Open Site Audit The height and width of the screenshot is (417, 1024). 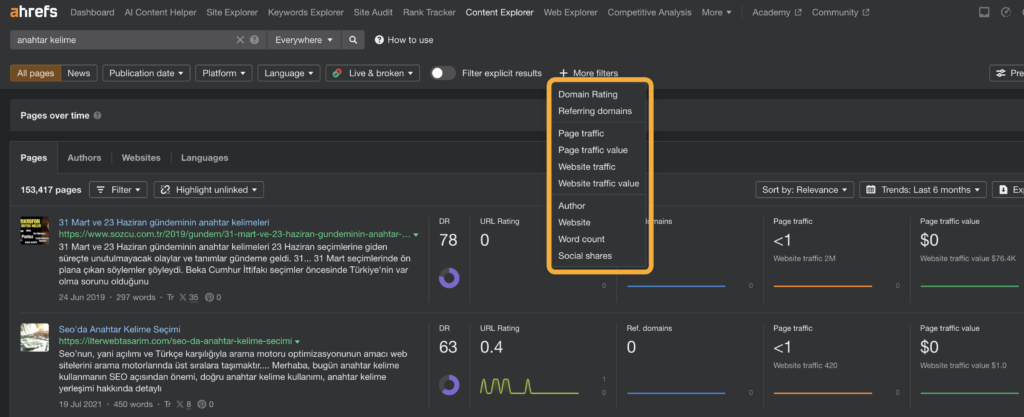pos(373,12)
